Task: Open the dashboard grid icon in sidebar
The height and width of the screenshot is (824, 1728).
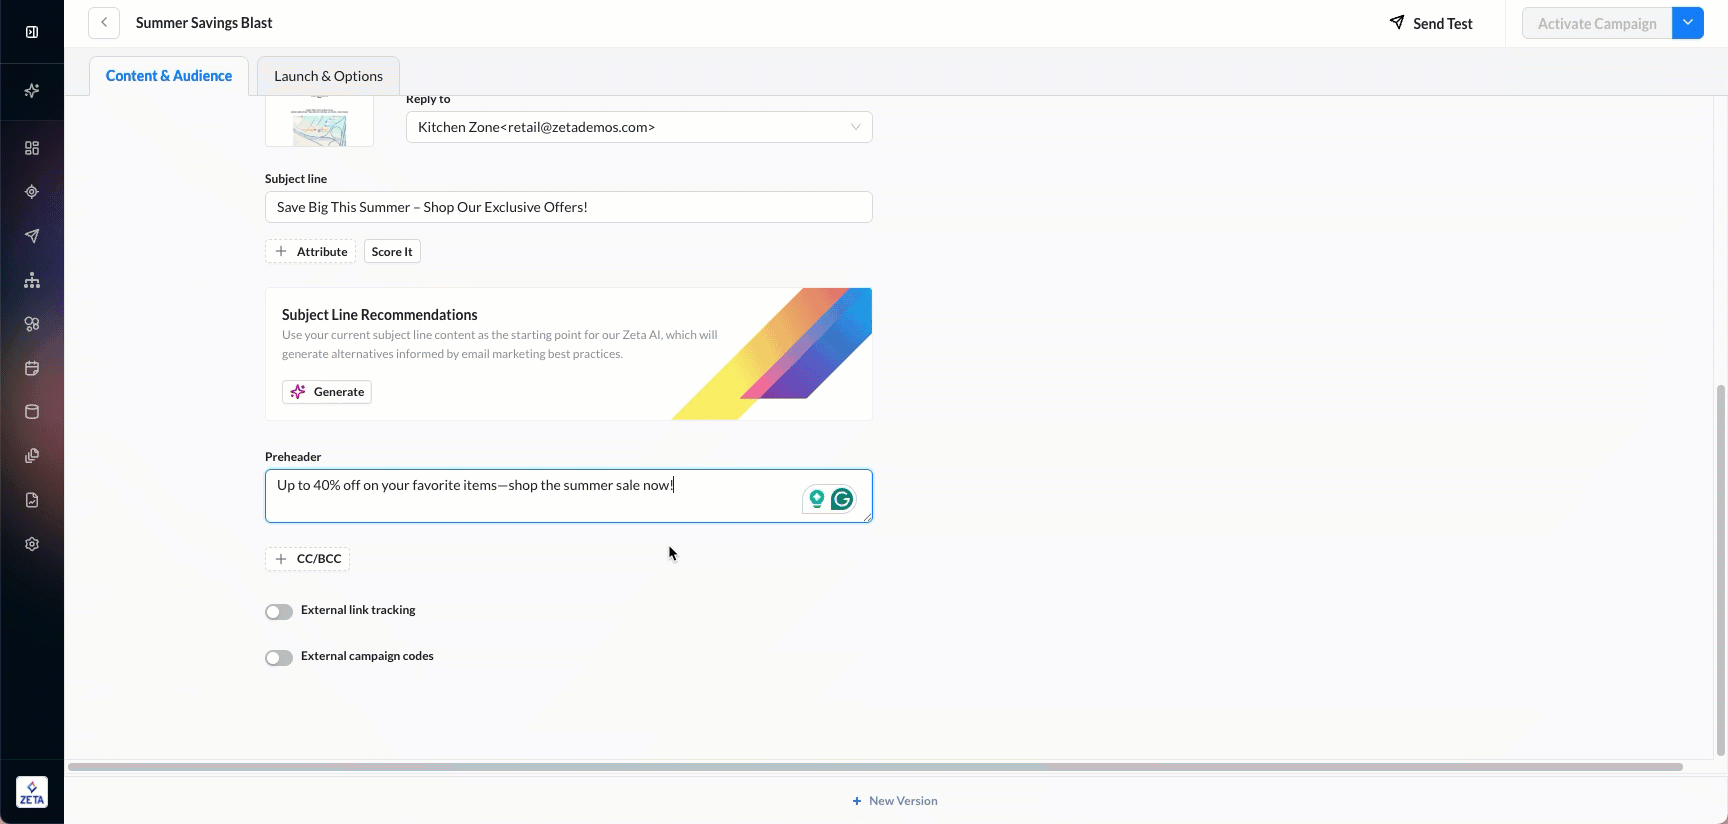Action: pos(32,148)
